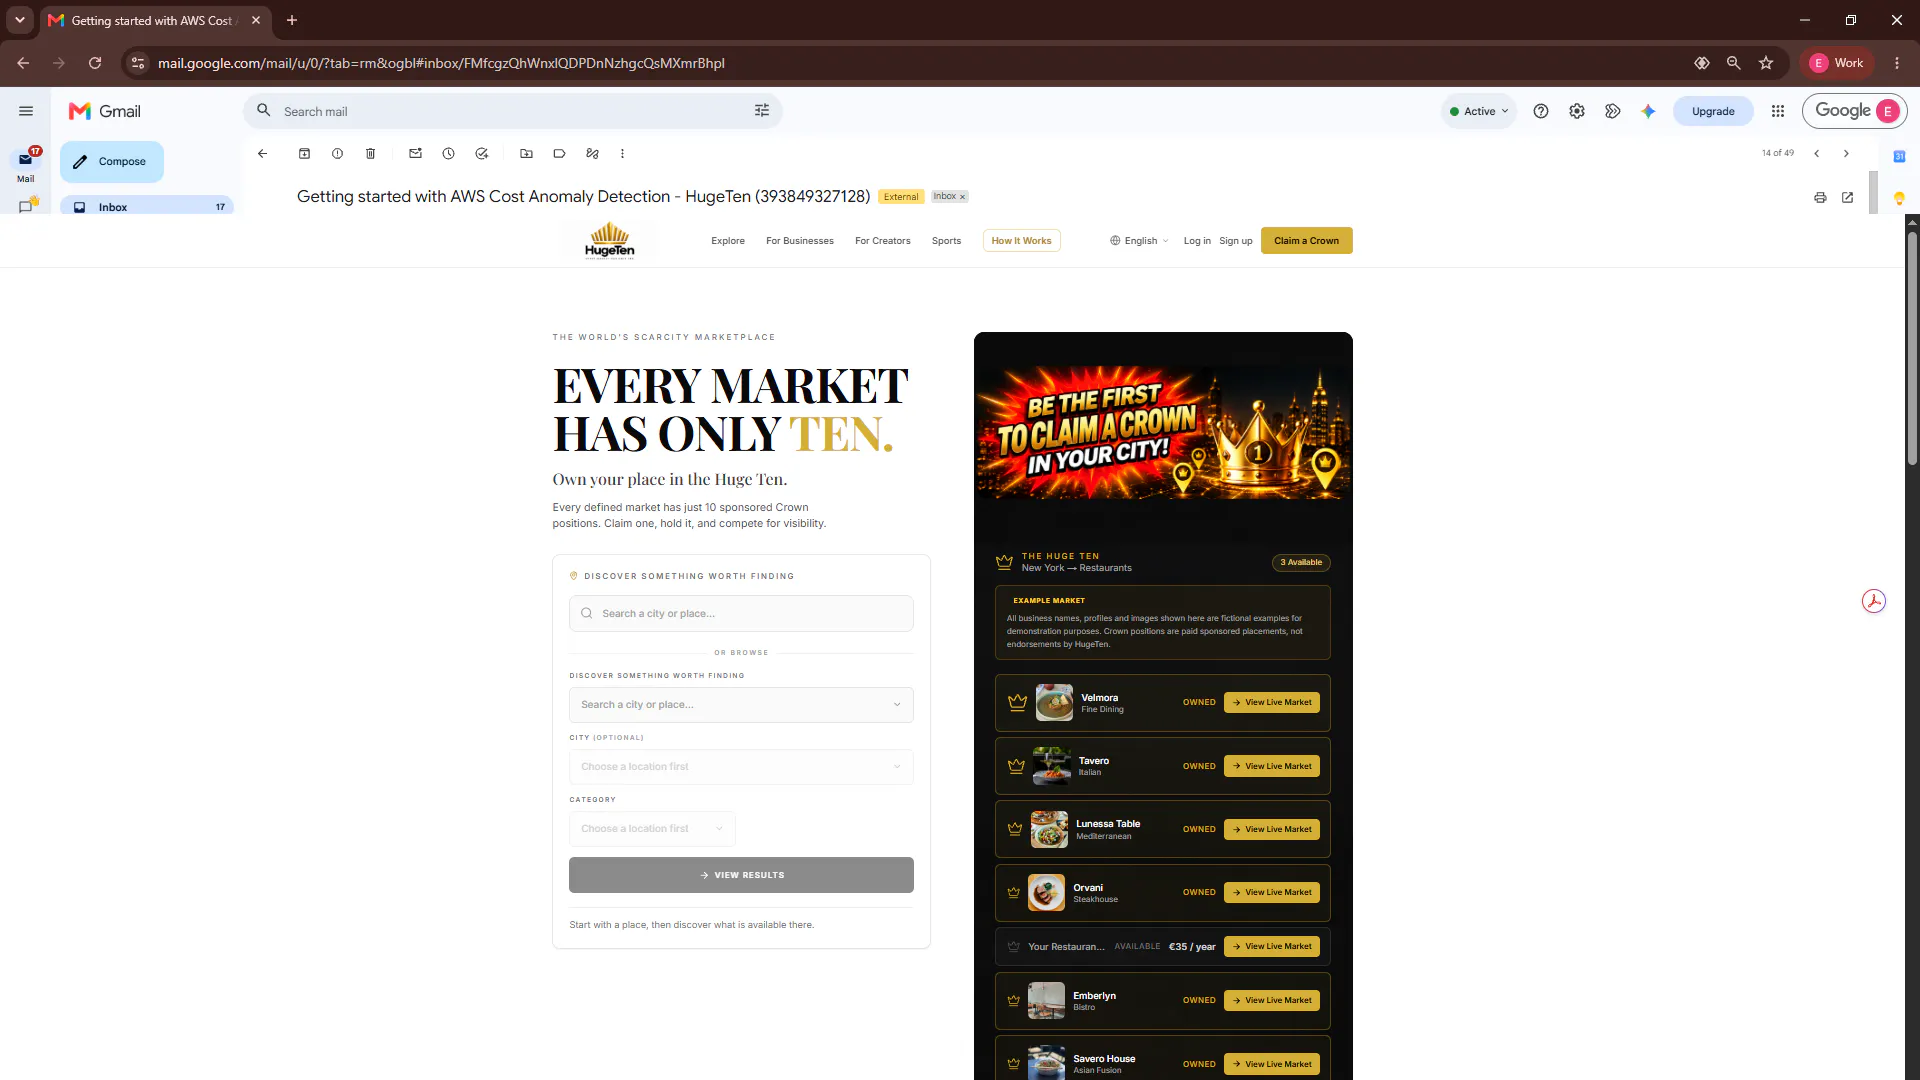Toggle the Gmail main menu hamburger

coord(26,111)
